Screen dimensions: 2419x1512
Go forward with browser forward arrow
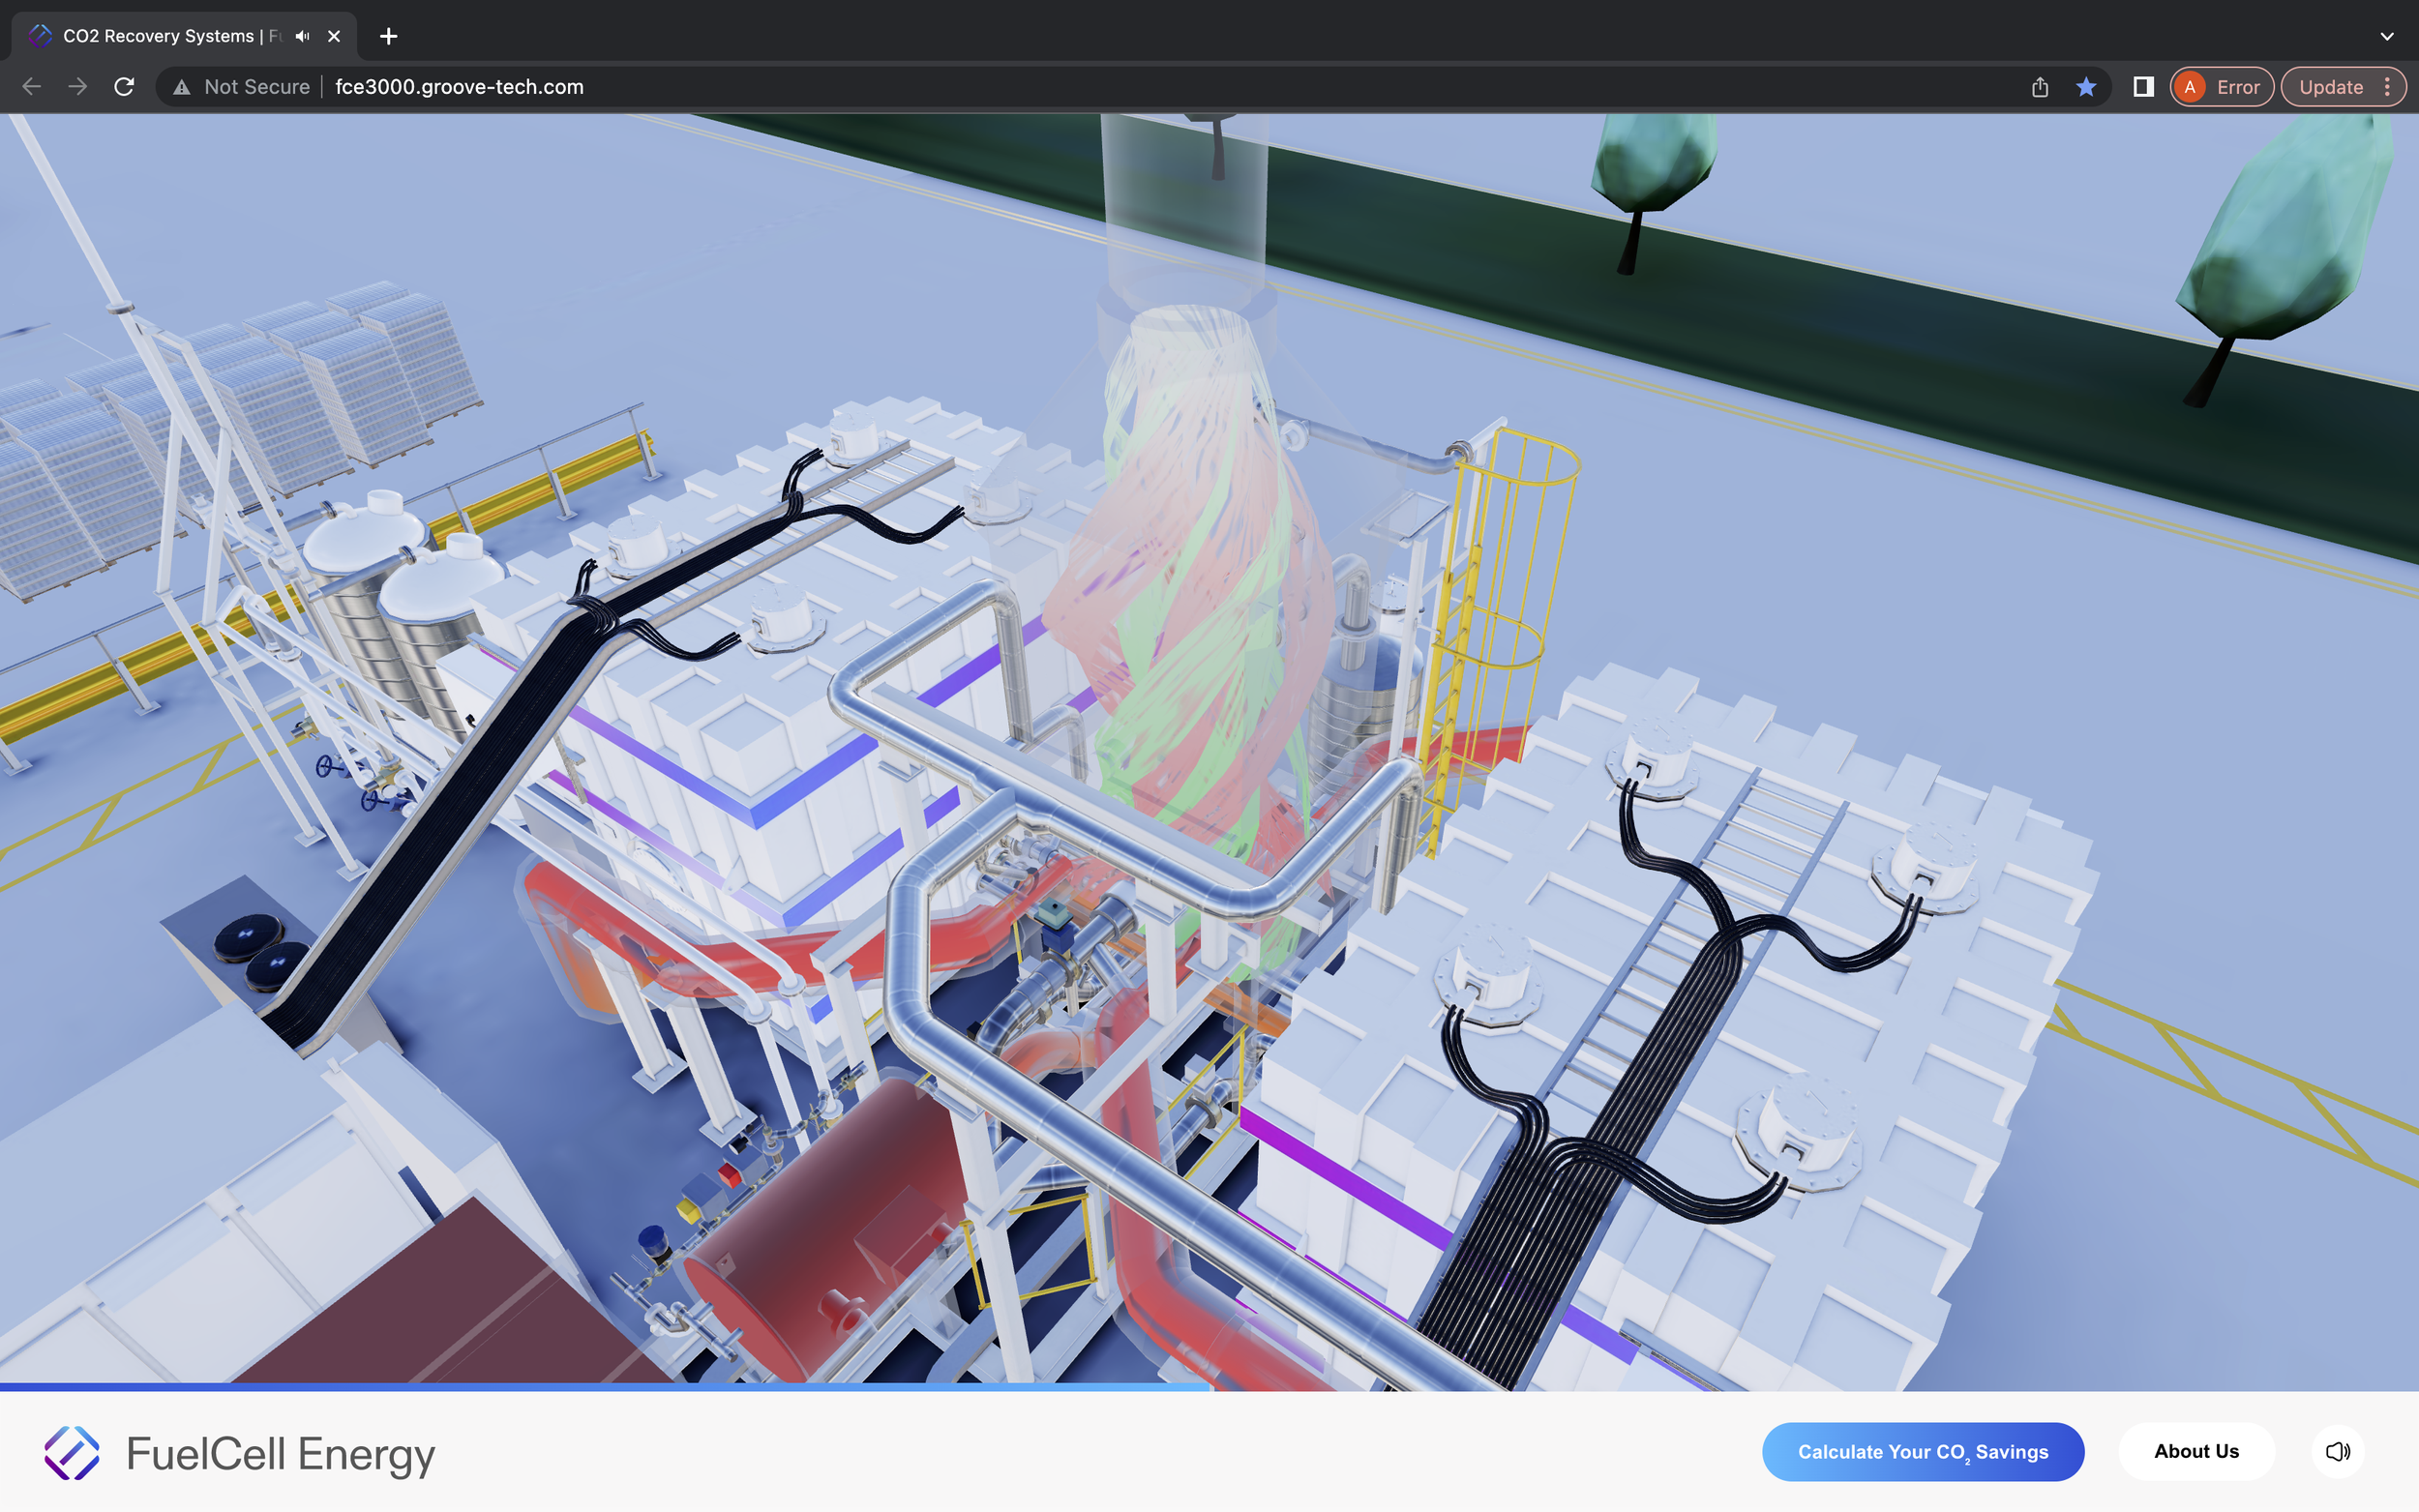(77, 87)
